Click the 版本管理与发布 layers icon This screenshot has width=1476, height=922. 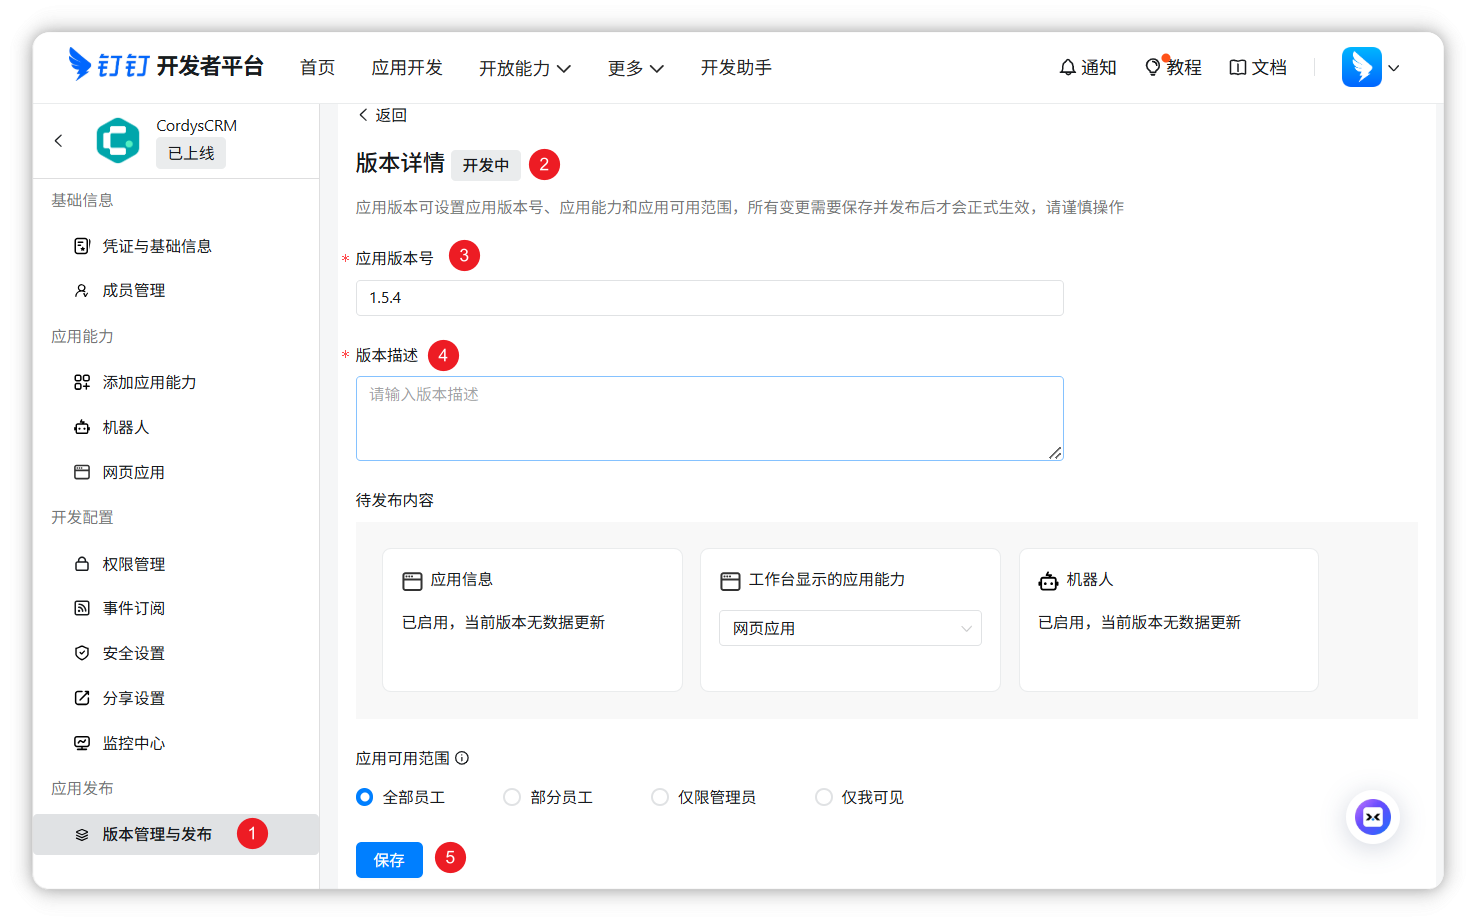[82, 835]
